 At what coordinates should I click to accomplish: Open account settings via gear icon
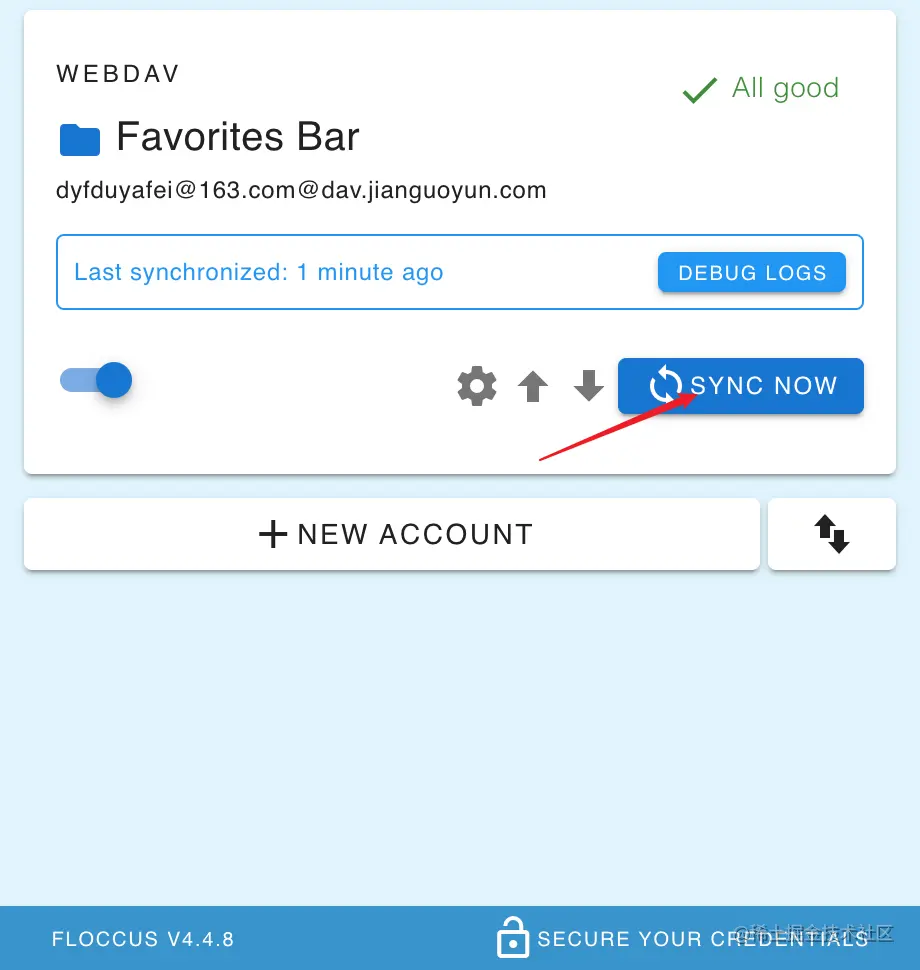[x=476, y=386]
